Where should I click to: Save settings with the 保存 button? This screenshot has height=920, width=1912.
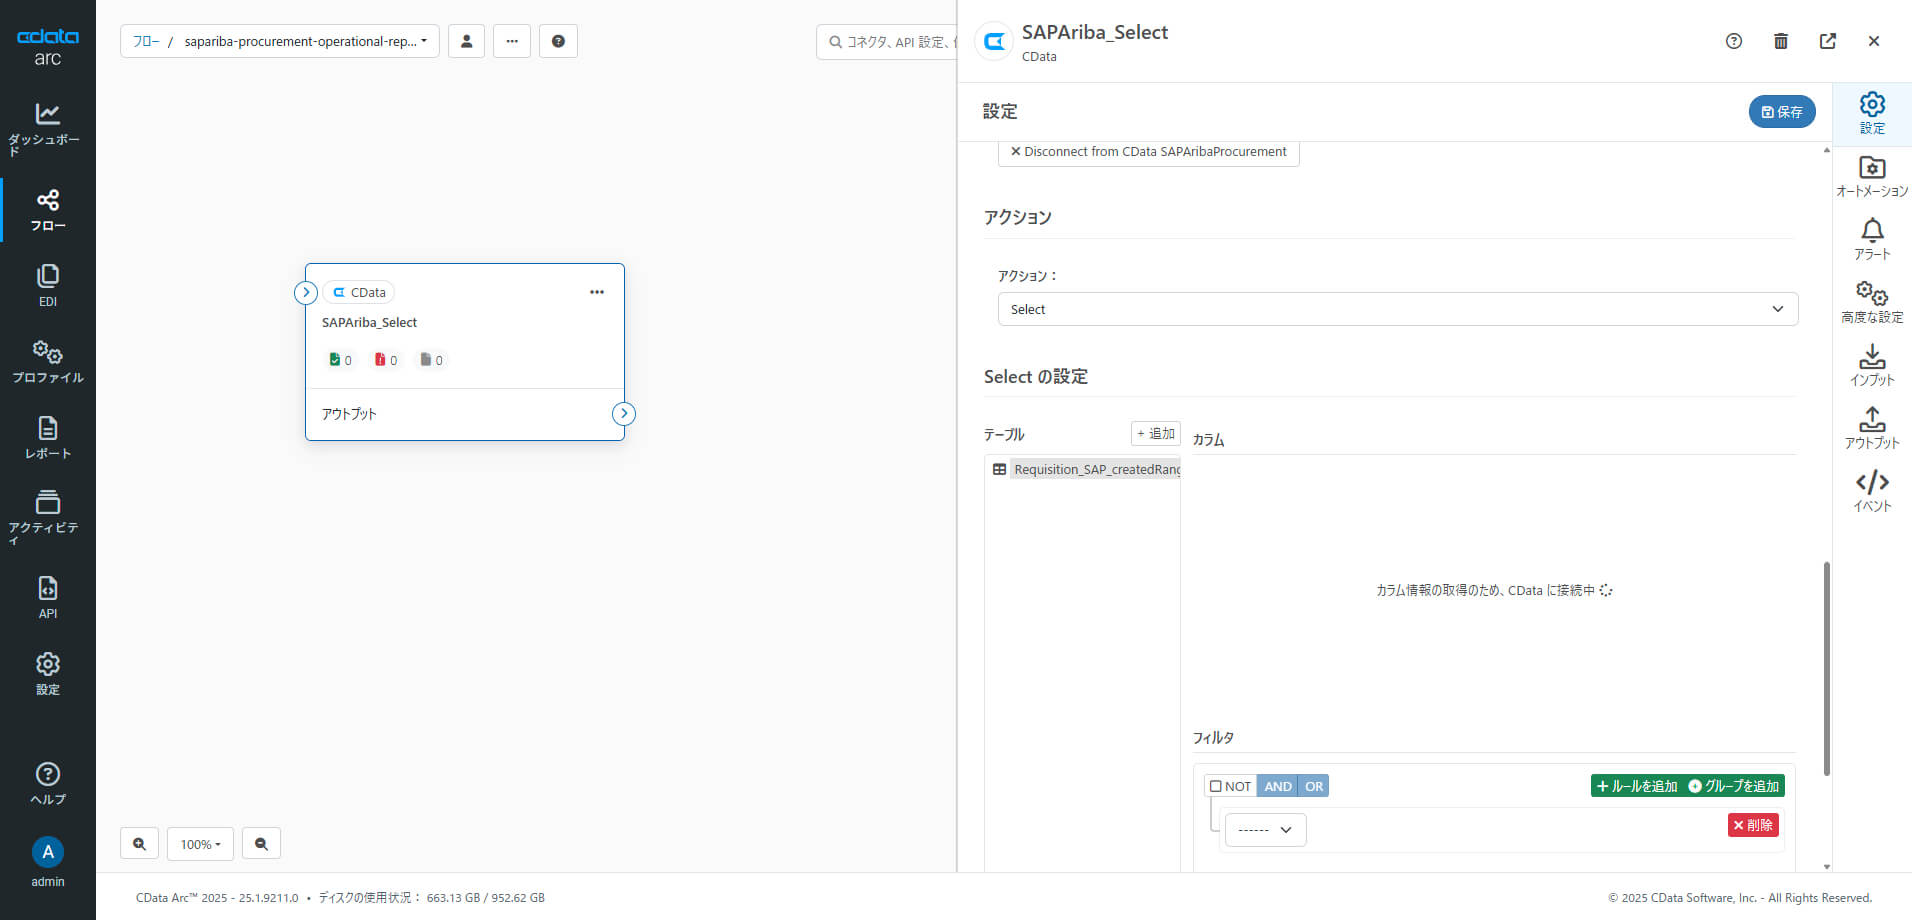click(x=1782, y=112)
